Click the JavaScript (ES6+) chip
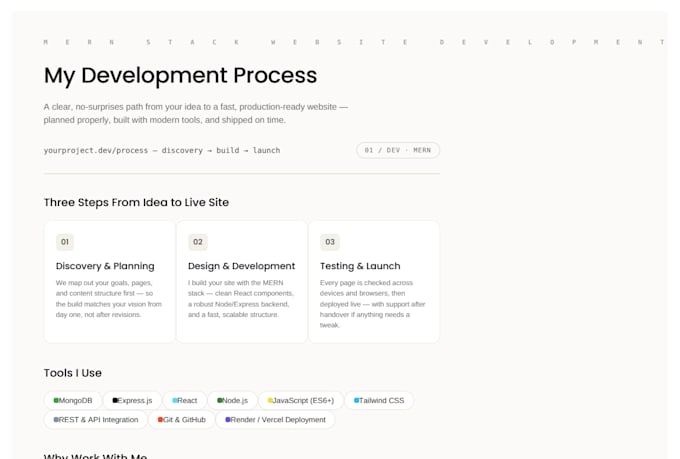The width and height of the screenshot is (680, 459). click(x=301, y=400)
